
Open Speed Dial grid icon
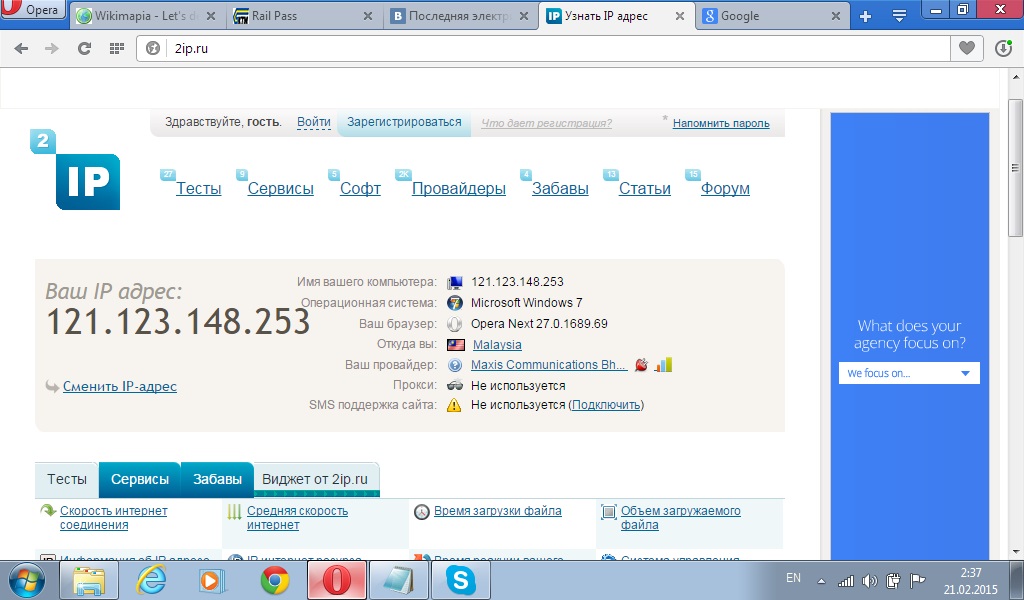coord(116,48)
